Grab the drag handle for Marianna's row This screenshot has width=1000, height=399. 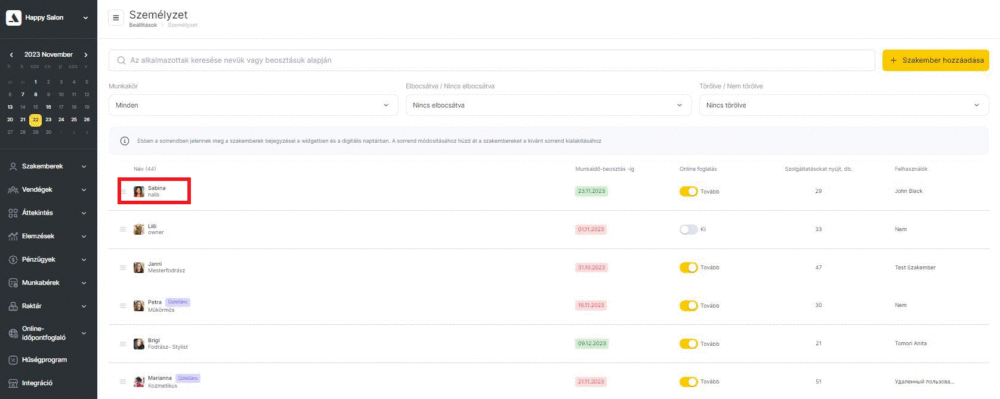[x=123, y=382]
